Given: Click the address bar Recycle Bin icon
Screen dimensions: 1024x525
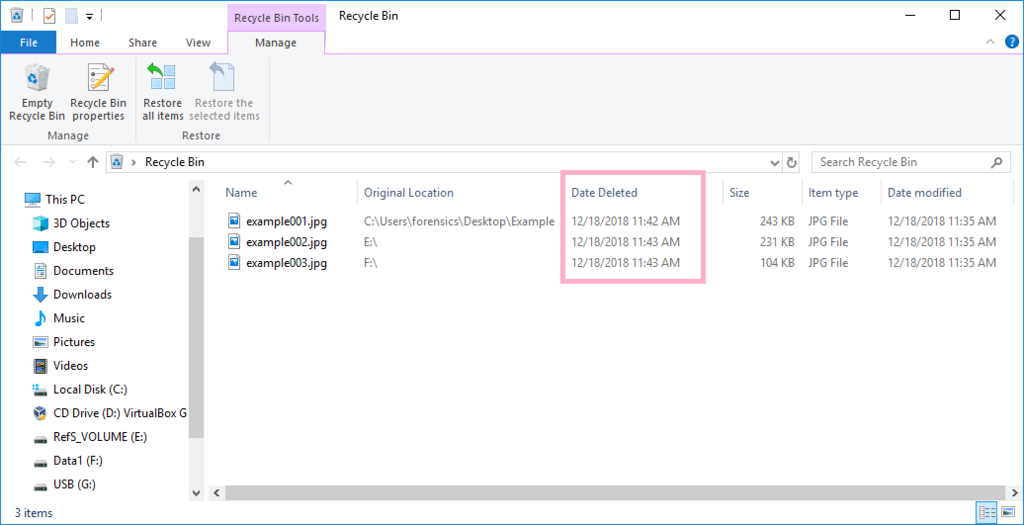Looking at the screenshot, I should point(118,162).
